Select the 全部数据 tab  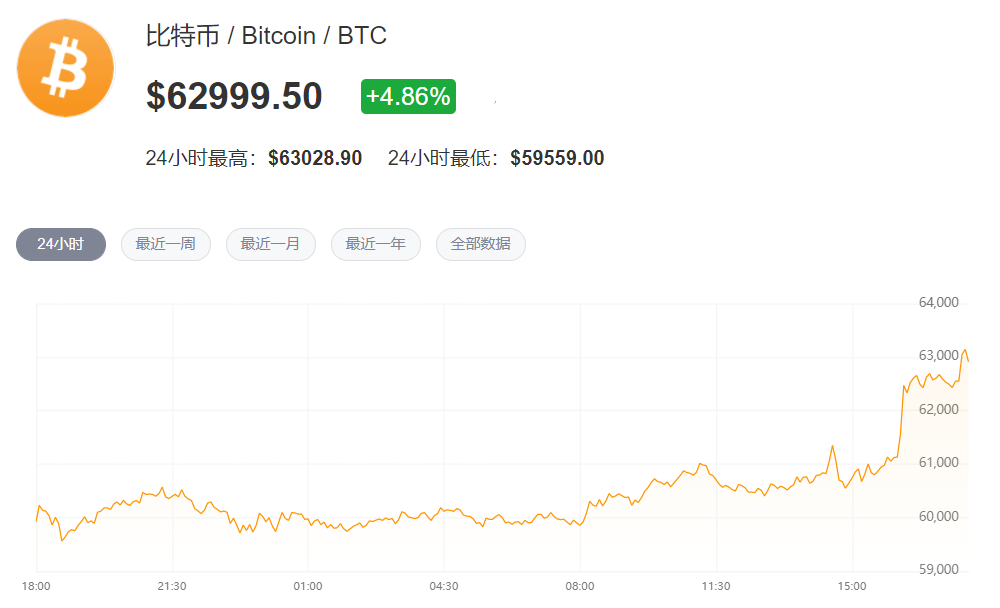(481, 244)
